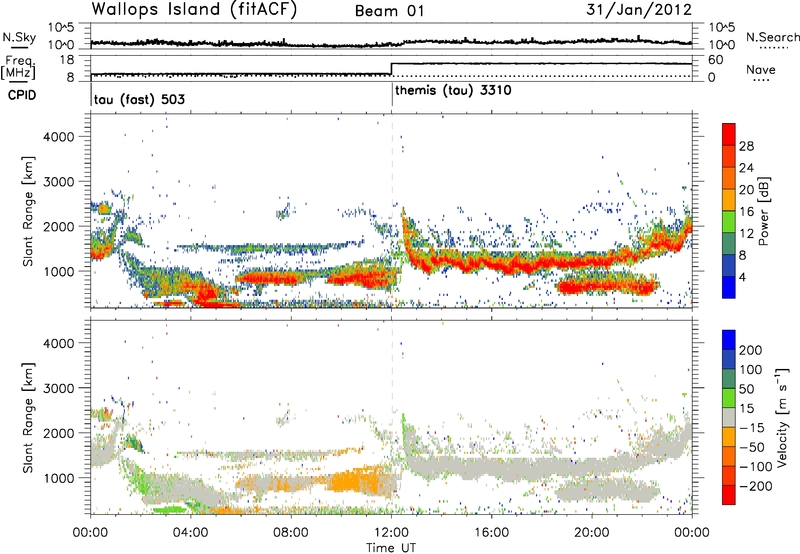Viewport: 800px width, 554px height.
Task: Pick the blue bottom segment of the power color bar
Action: tap(729, 287)
